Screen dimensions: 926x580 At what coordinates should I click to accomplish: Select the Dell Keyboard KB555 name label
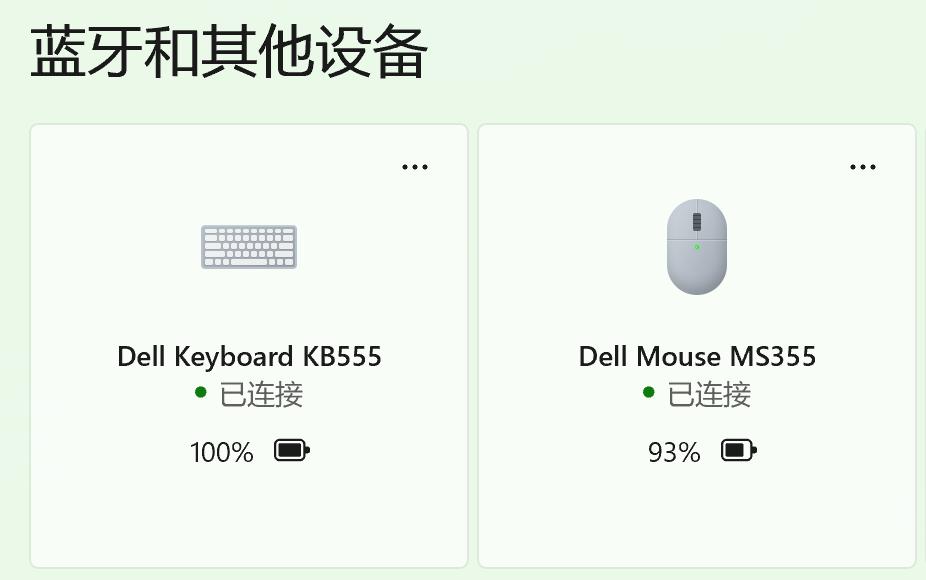pyautogui.click(x=249, y=357)
